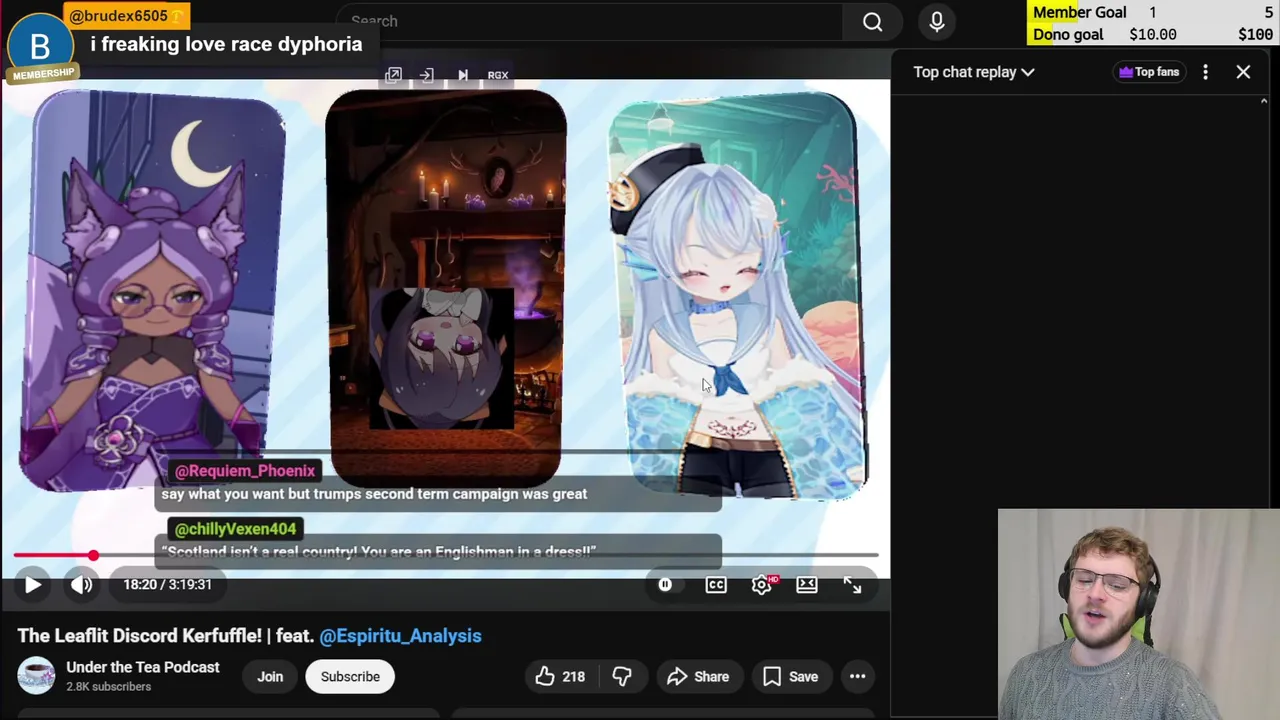This screenshot has width=1280, height=720.
Task: Click the @chillyVexen404 chat overlay name
Action: [x=236, y=529]
